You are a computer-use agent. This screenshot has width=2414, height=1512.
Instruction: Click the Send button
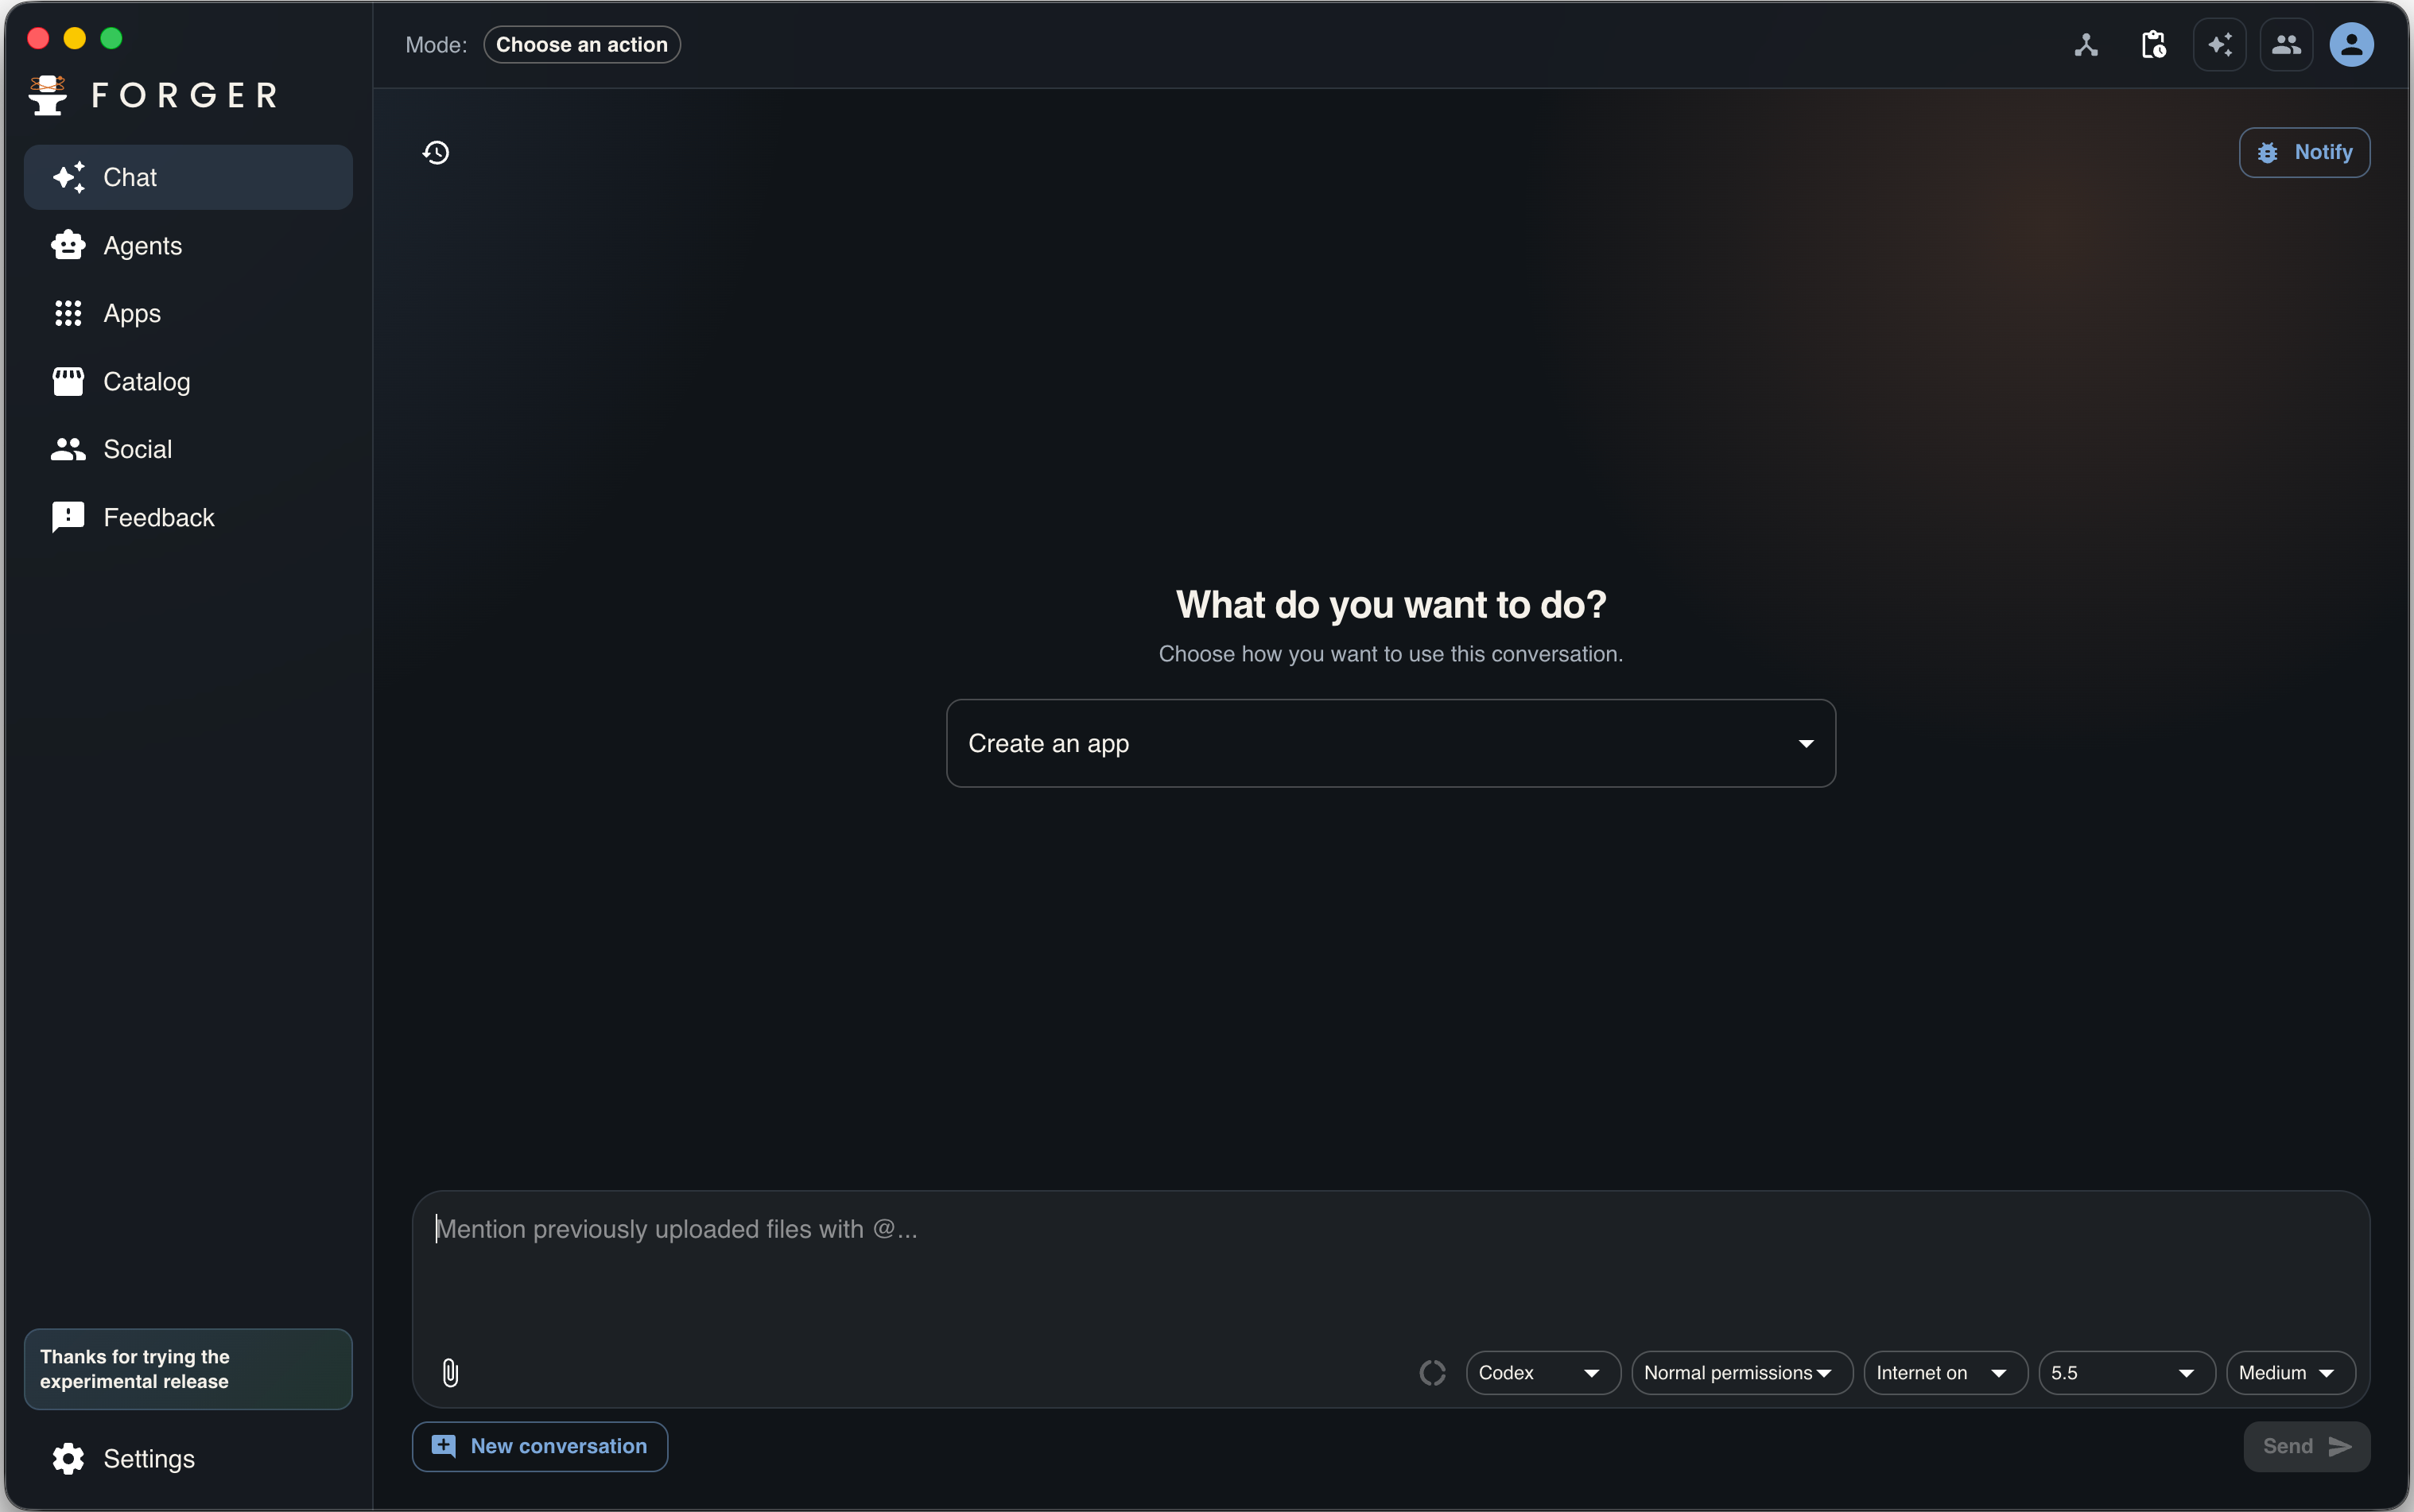pyautogui.click(x=2306, y=1446)
